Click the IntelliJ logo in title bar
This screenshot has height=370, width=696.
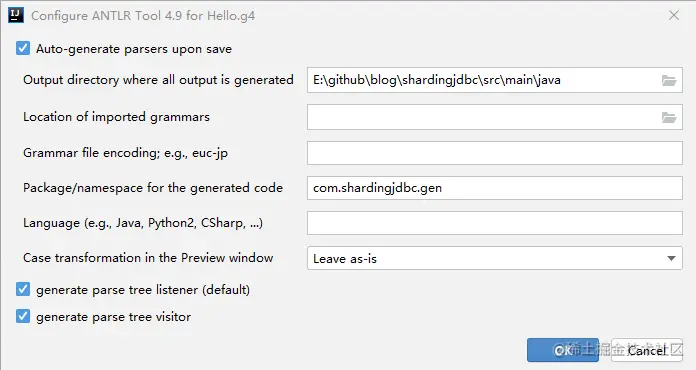(16, 16)
